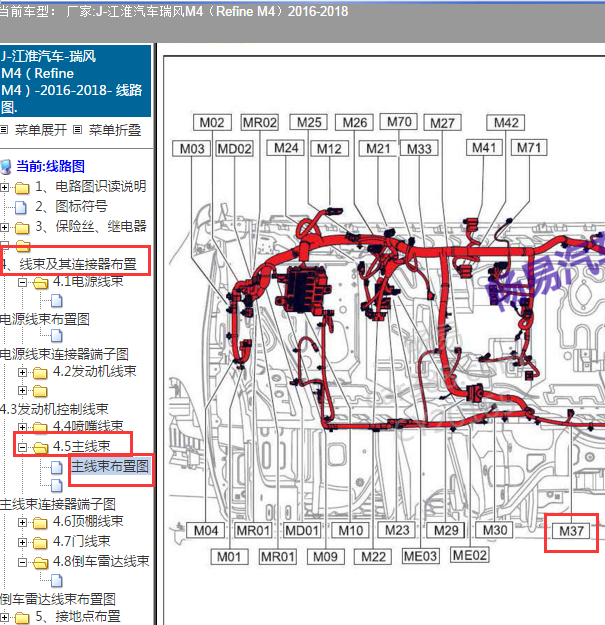This screenshot has width=605, height=625.
Task: Expand the 4.4喷嘴线束 node
Action: [23, 427]
